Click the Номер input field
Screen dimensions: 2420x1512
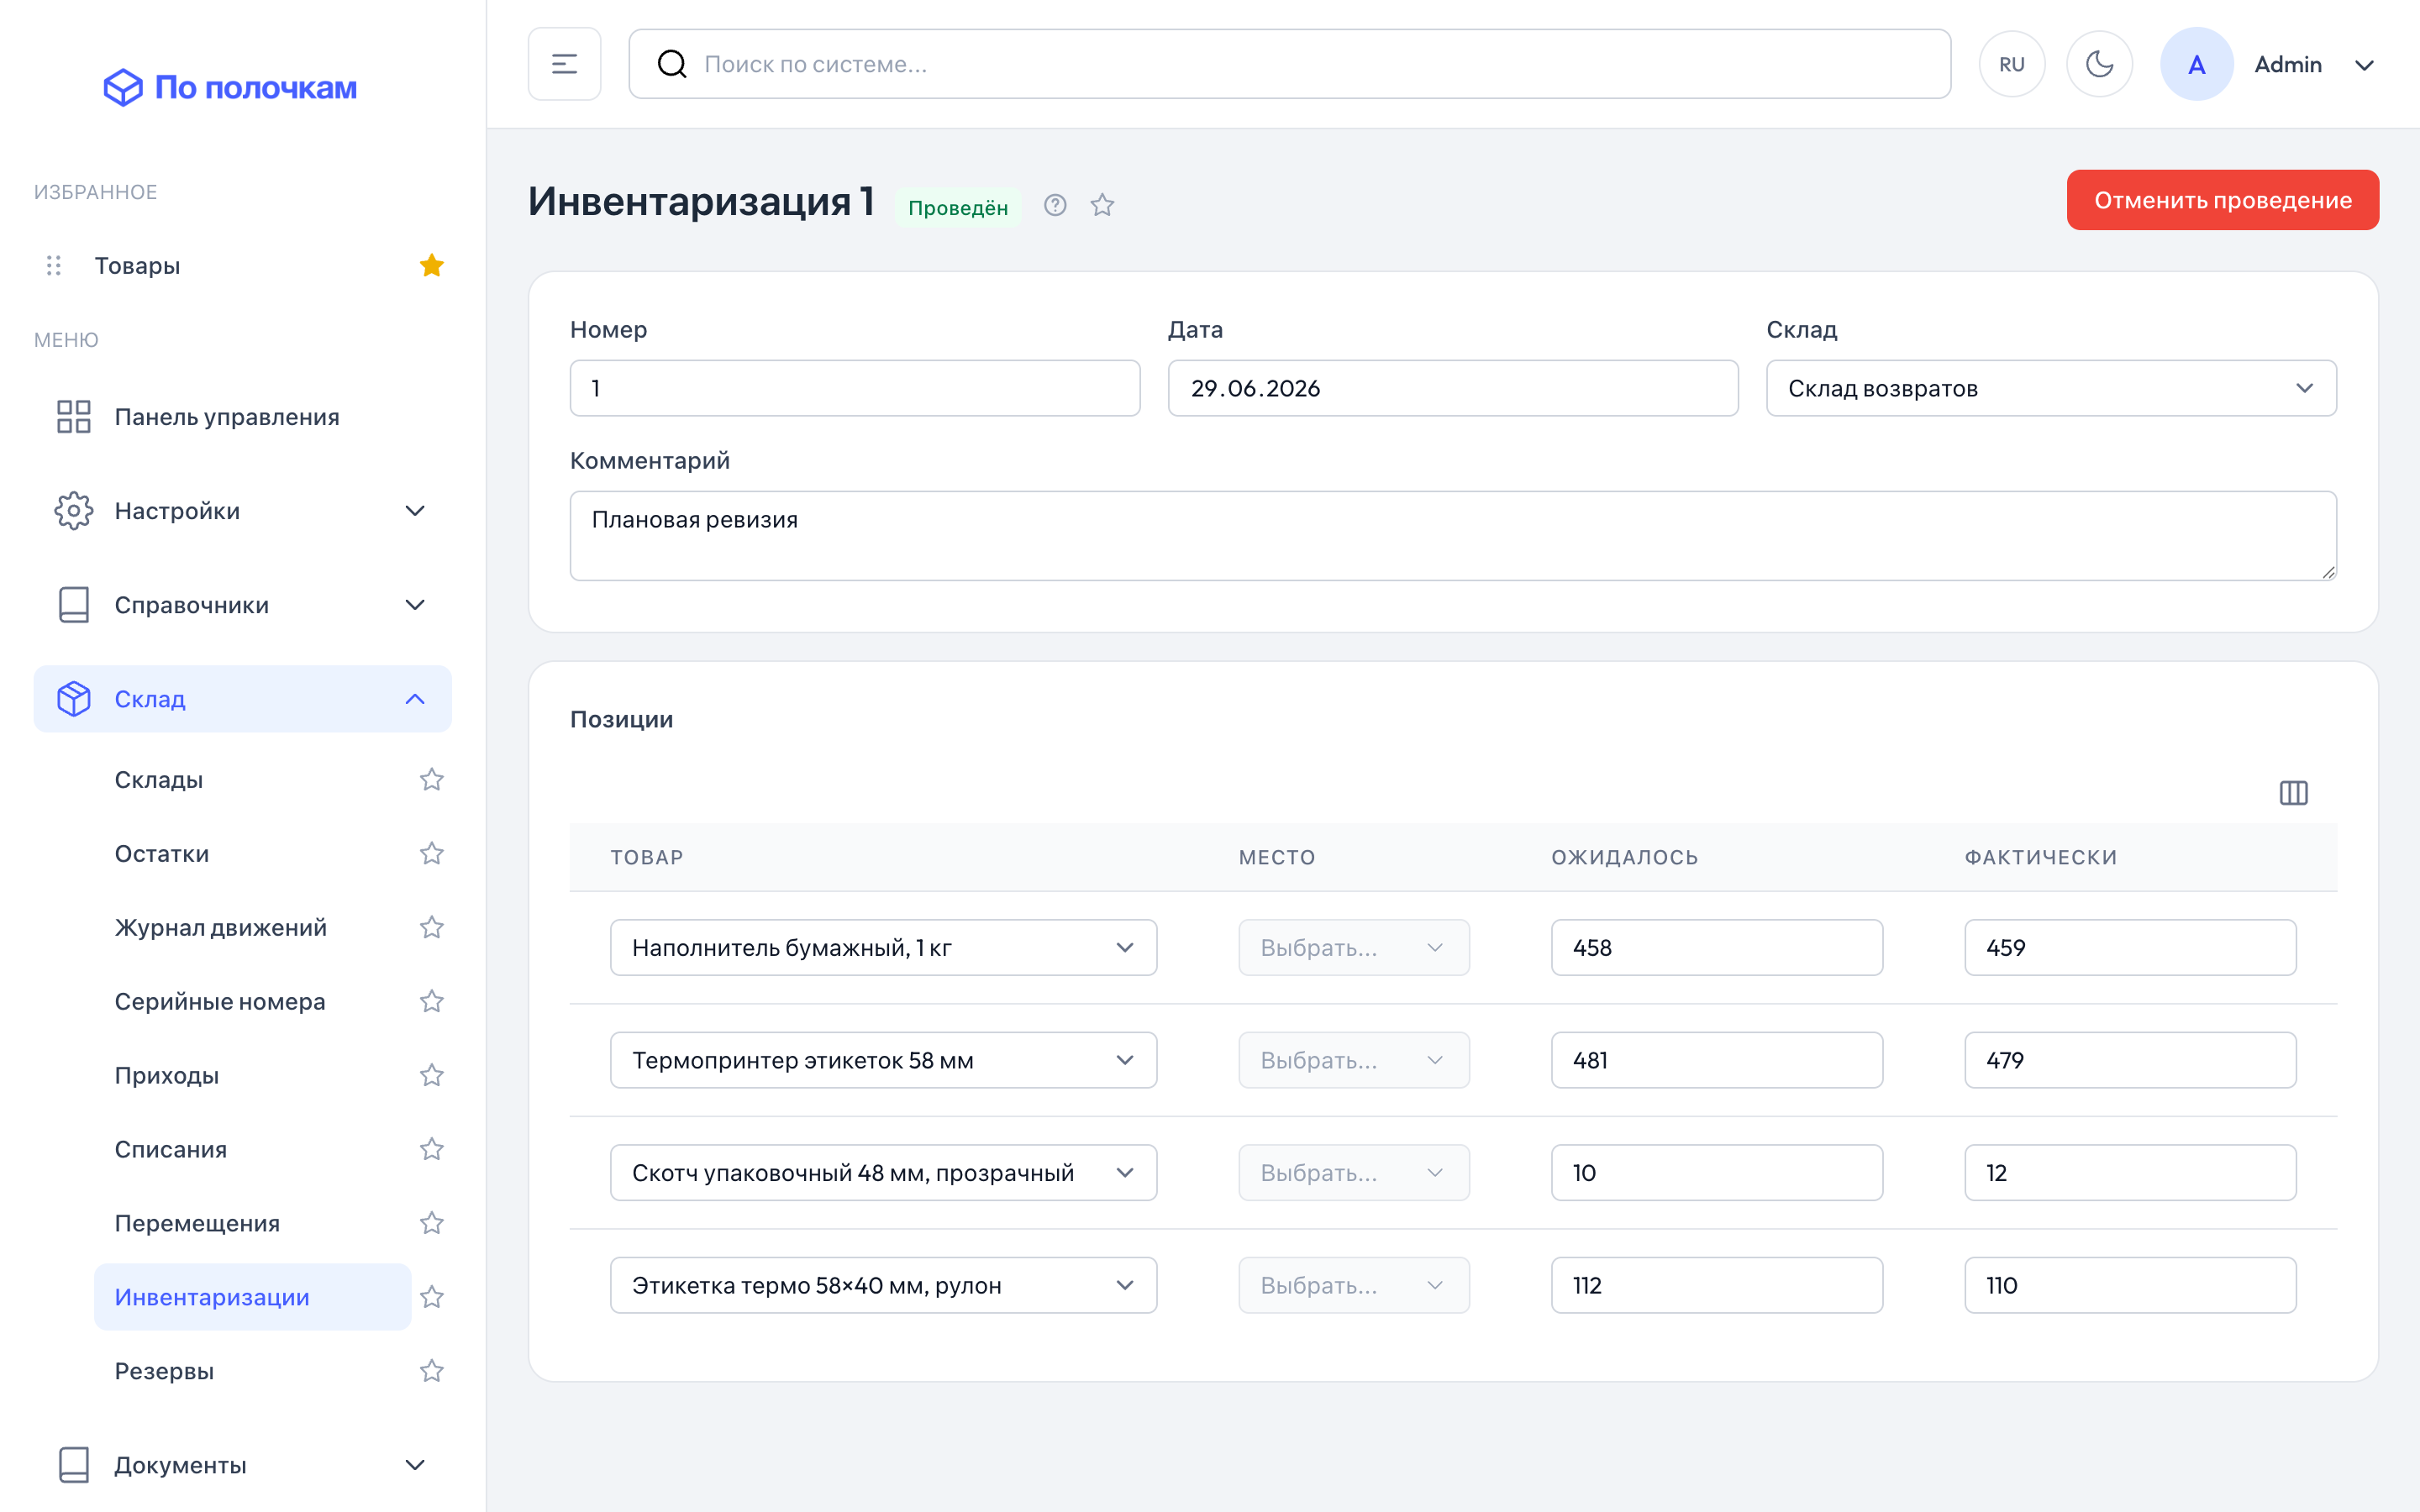pos(855,388)
